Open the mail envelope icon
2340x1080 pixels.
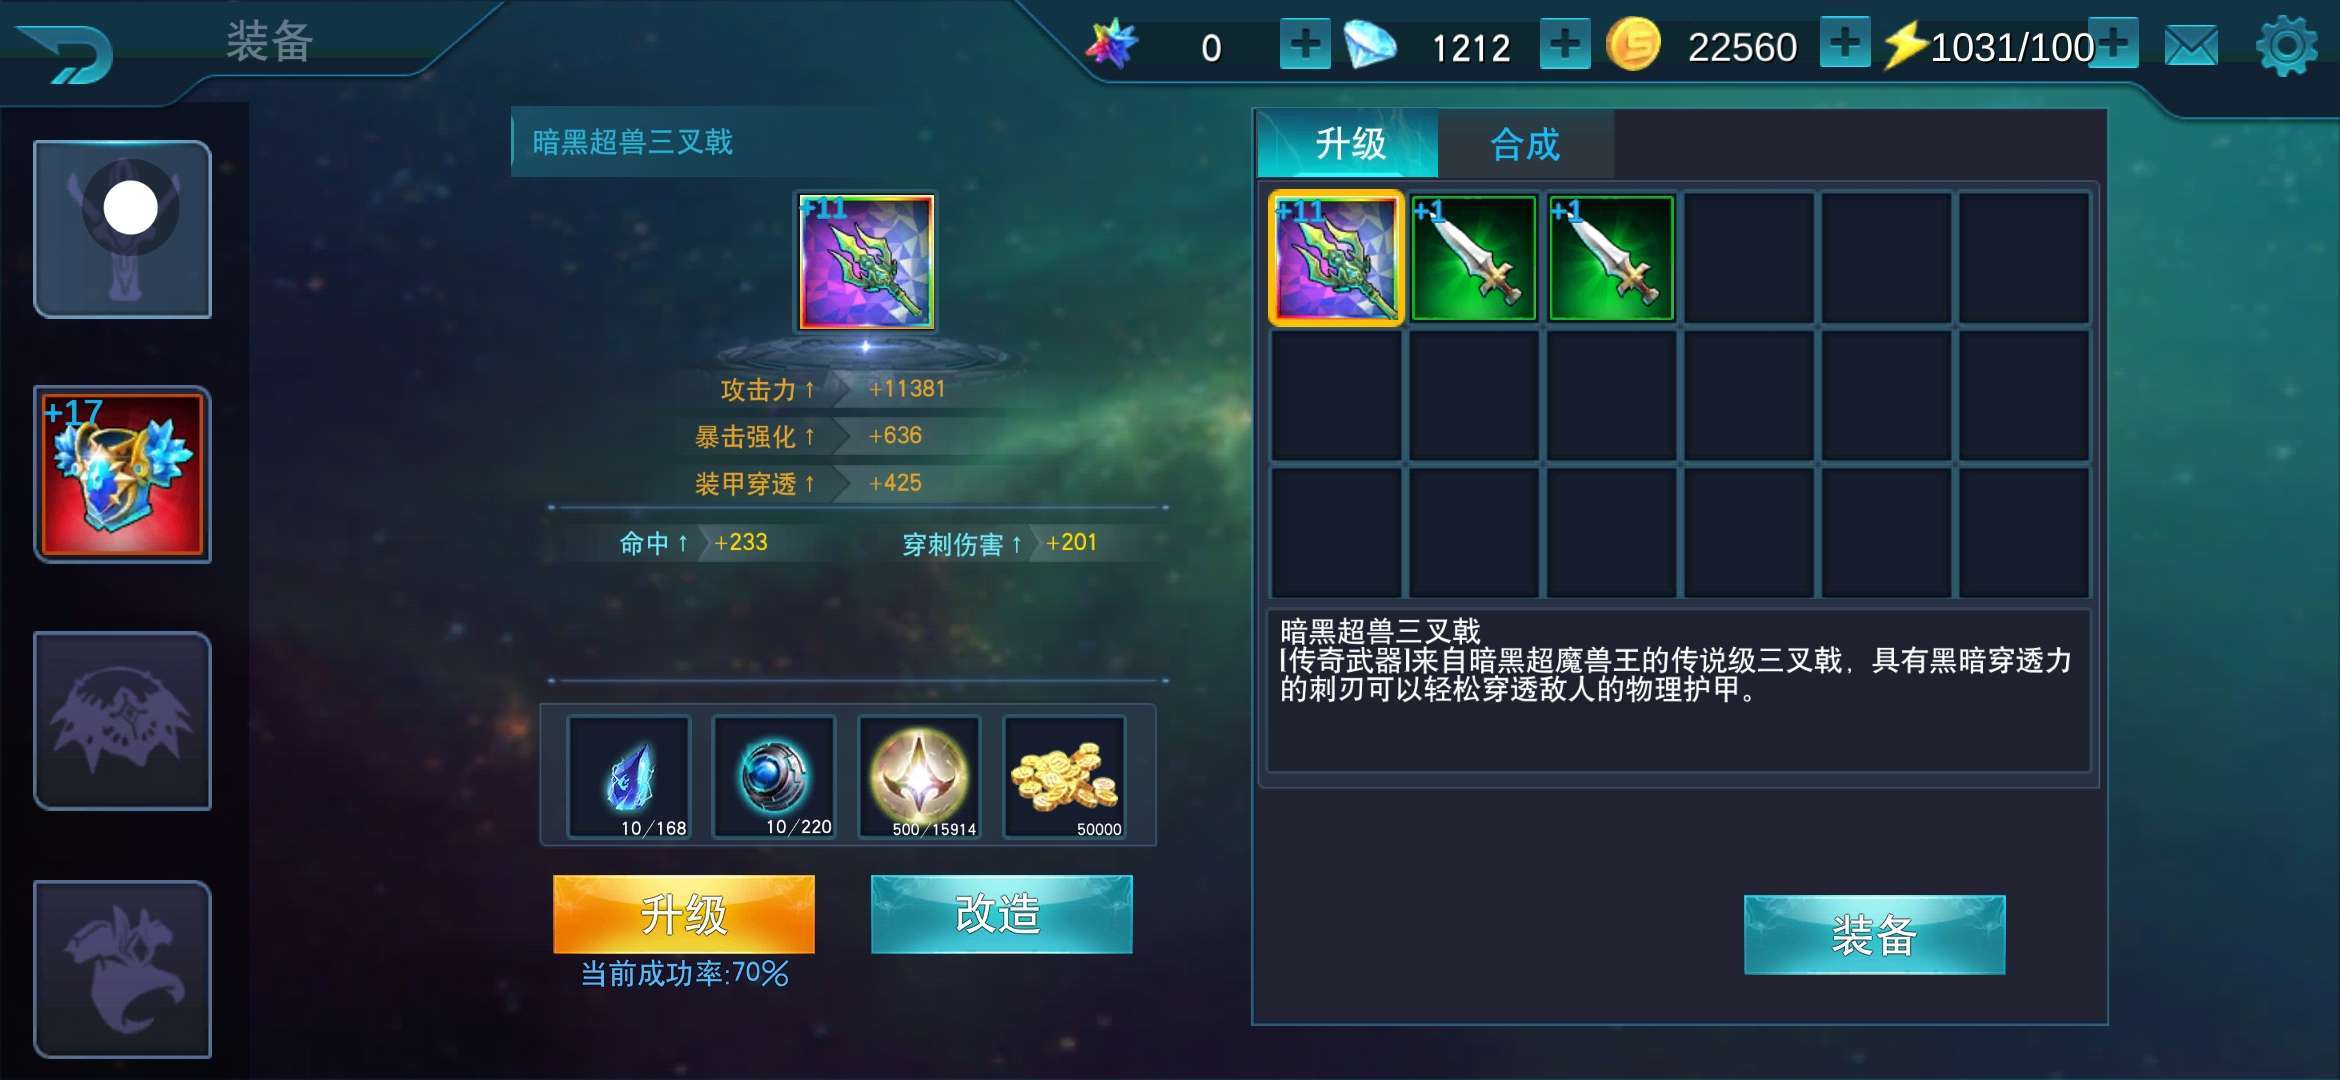pyautogui.click(x=2191, y=46)
